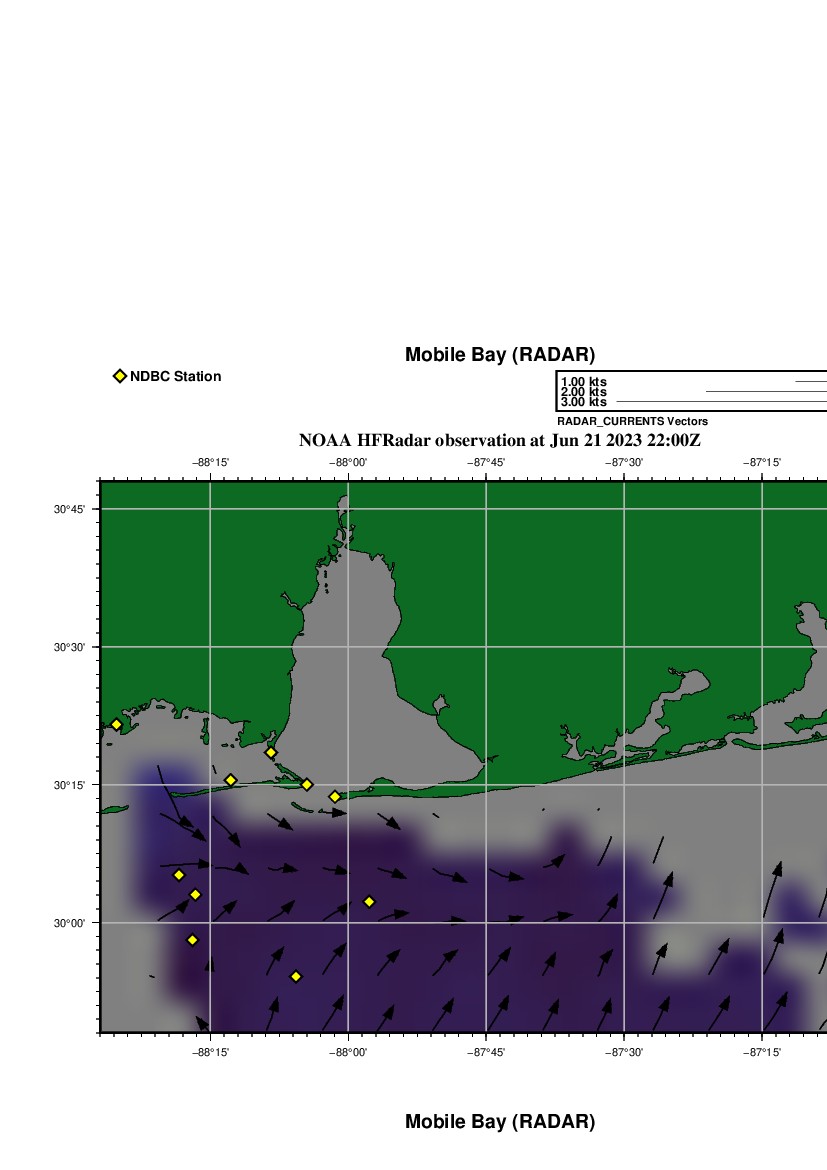Select the 2.00 kts vector scale entry
This screenshot has width=827, height=1170.
click(x=584, y=392)
